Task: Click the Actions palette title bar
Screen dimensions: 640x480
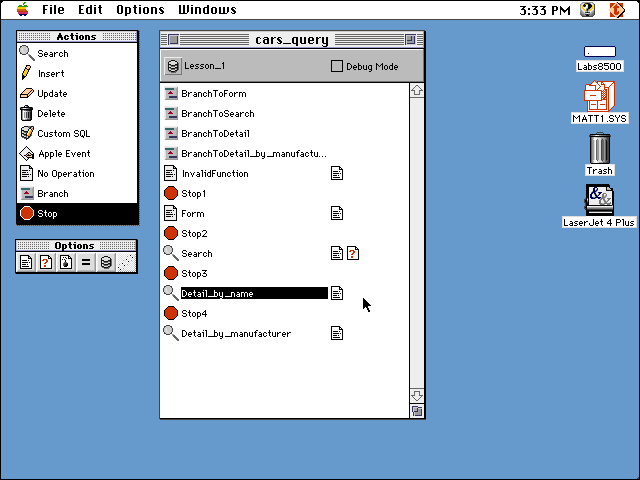Action: 77,37
